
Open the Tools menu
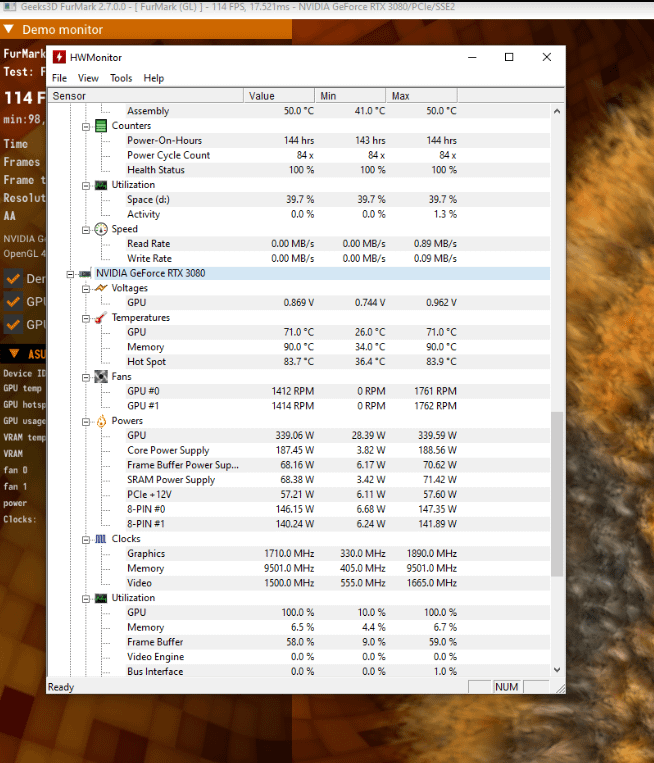click(x=121, y=78)
